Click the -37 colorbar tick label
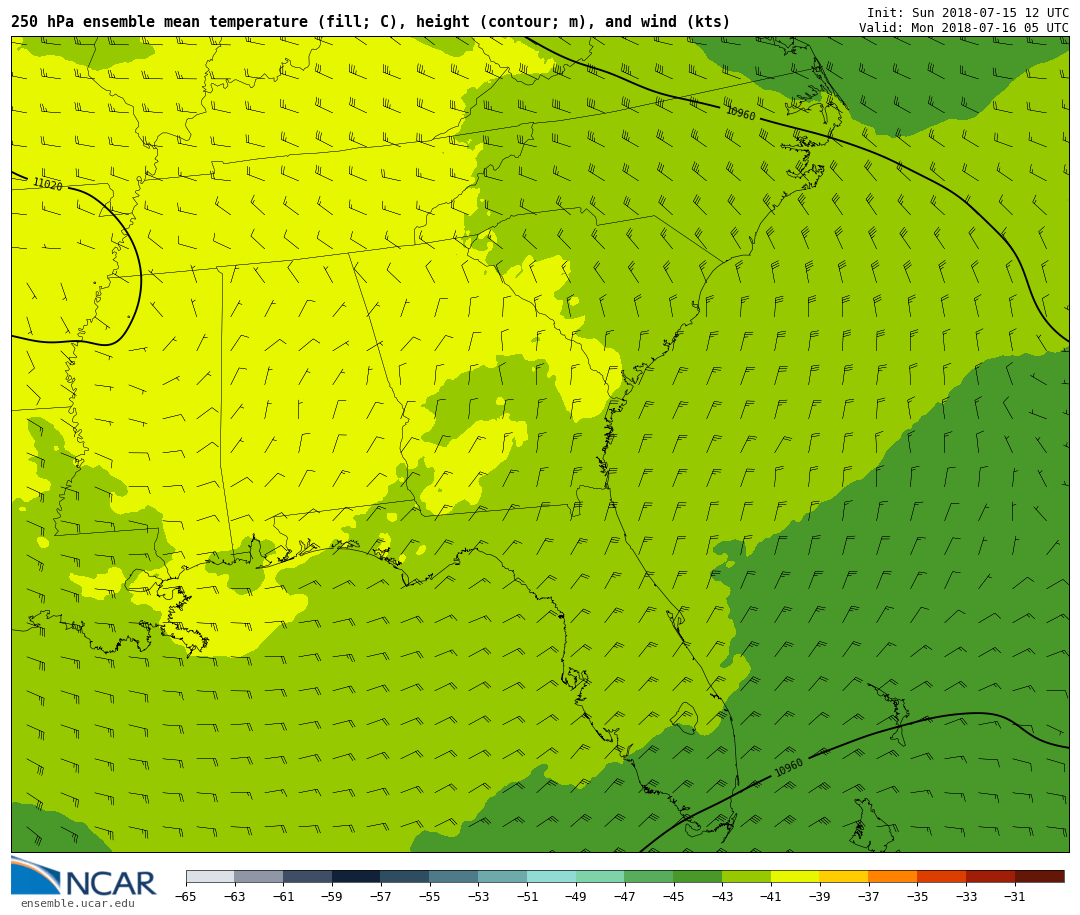 point(869,896)
